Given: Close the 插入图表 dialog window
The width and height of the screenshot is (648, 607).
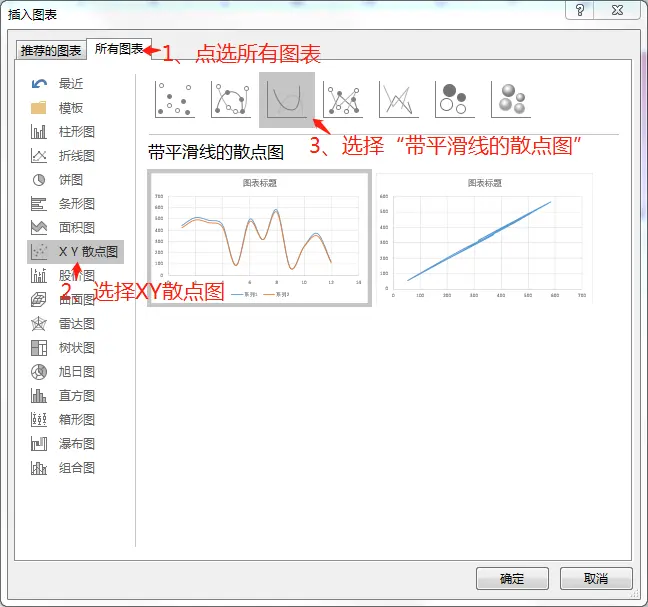Looking at the screenshot, I should tap(617, 10).
